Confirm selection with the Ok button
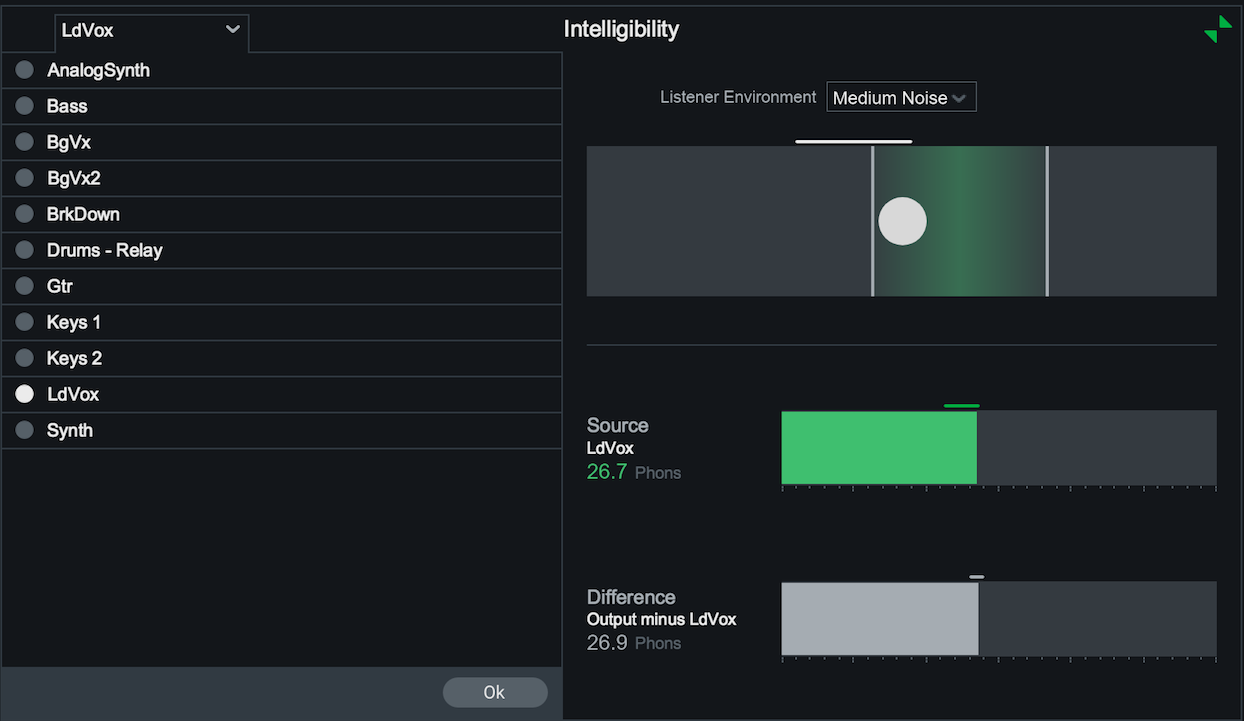The image size is (1244, 721). tap(495, 692)
